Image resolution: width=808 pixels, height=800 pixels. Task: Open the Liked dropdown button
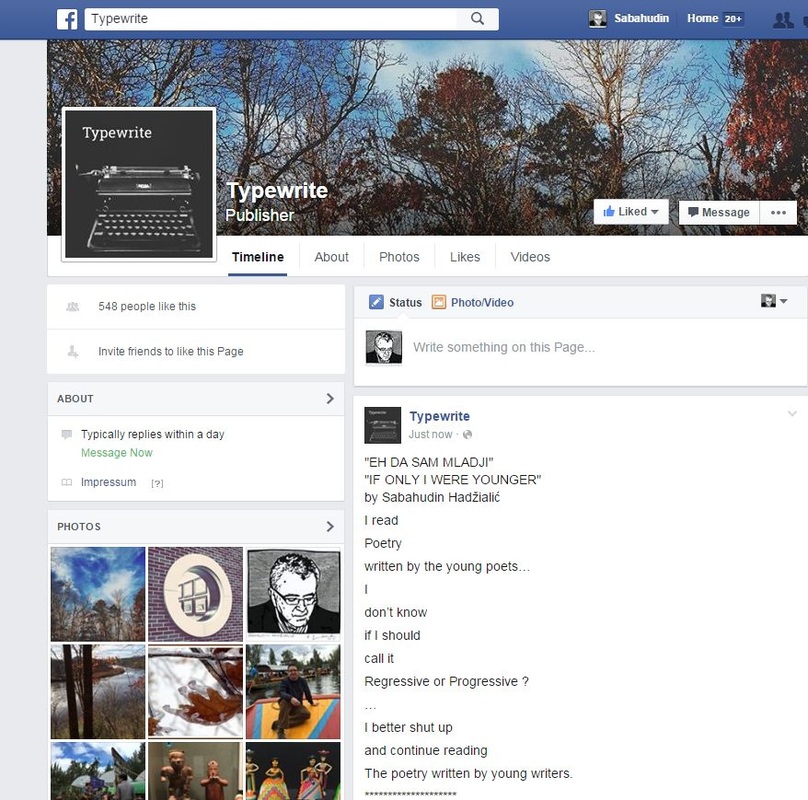click(631, 212)
